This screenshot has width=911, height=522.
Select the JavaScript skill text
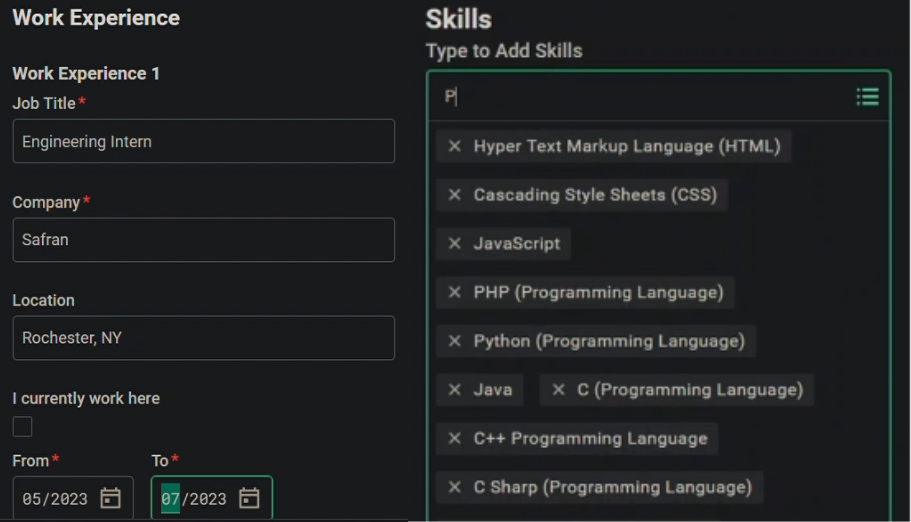(517, 244)
